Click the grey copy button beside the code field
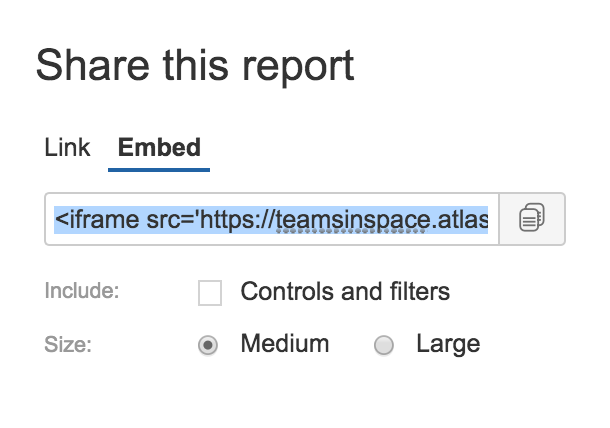This screenshot has height=428, width=610. (x=532, y=219)
